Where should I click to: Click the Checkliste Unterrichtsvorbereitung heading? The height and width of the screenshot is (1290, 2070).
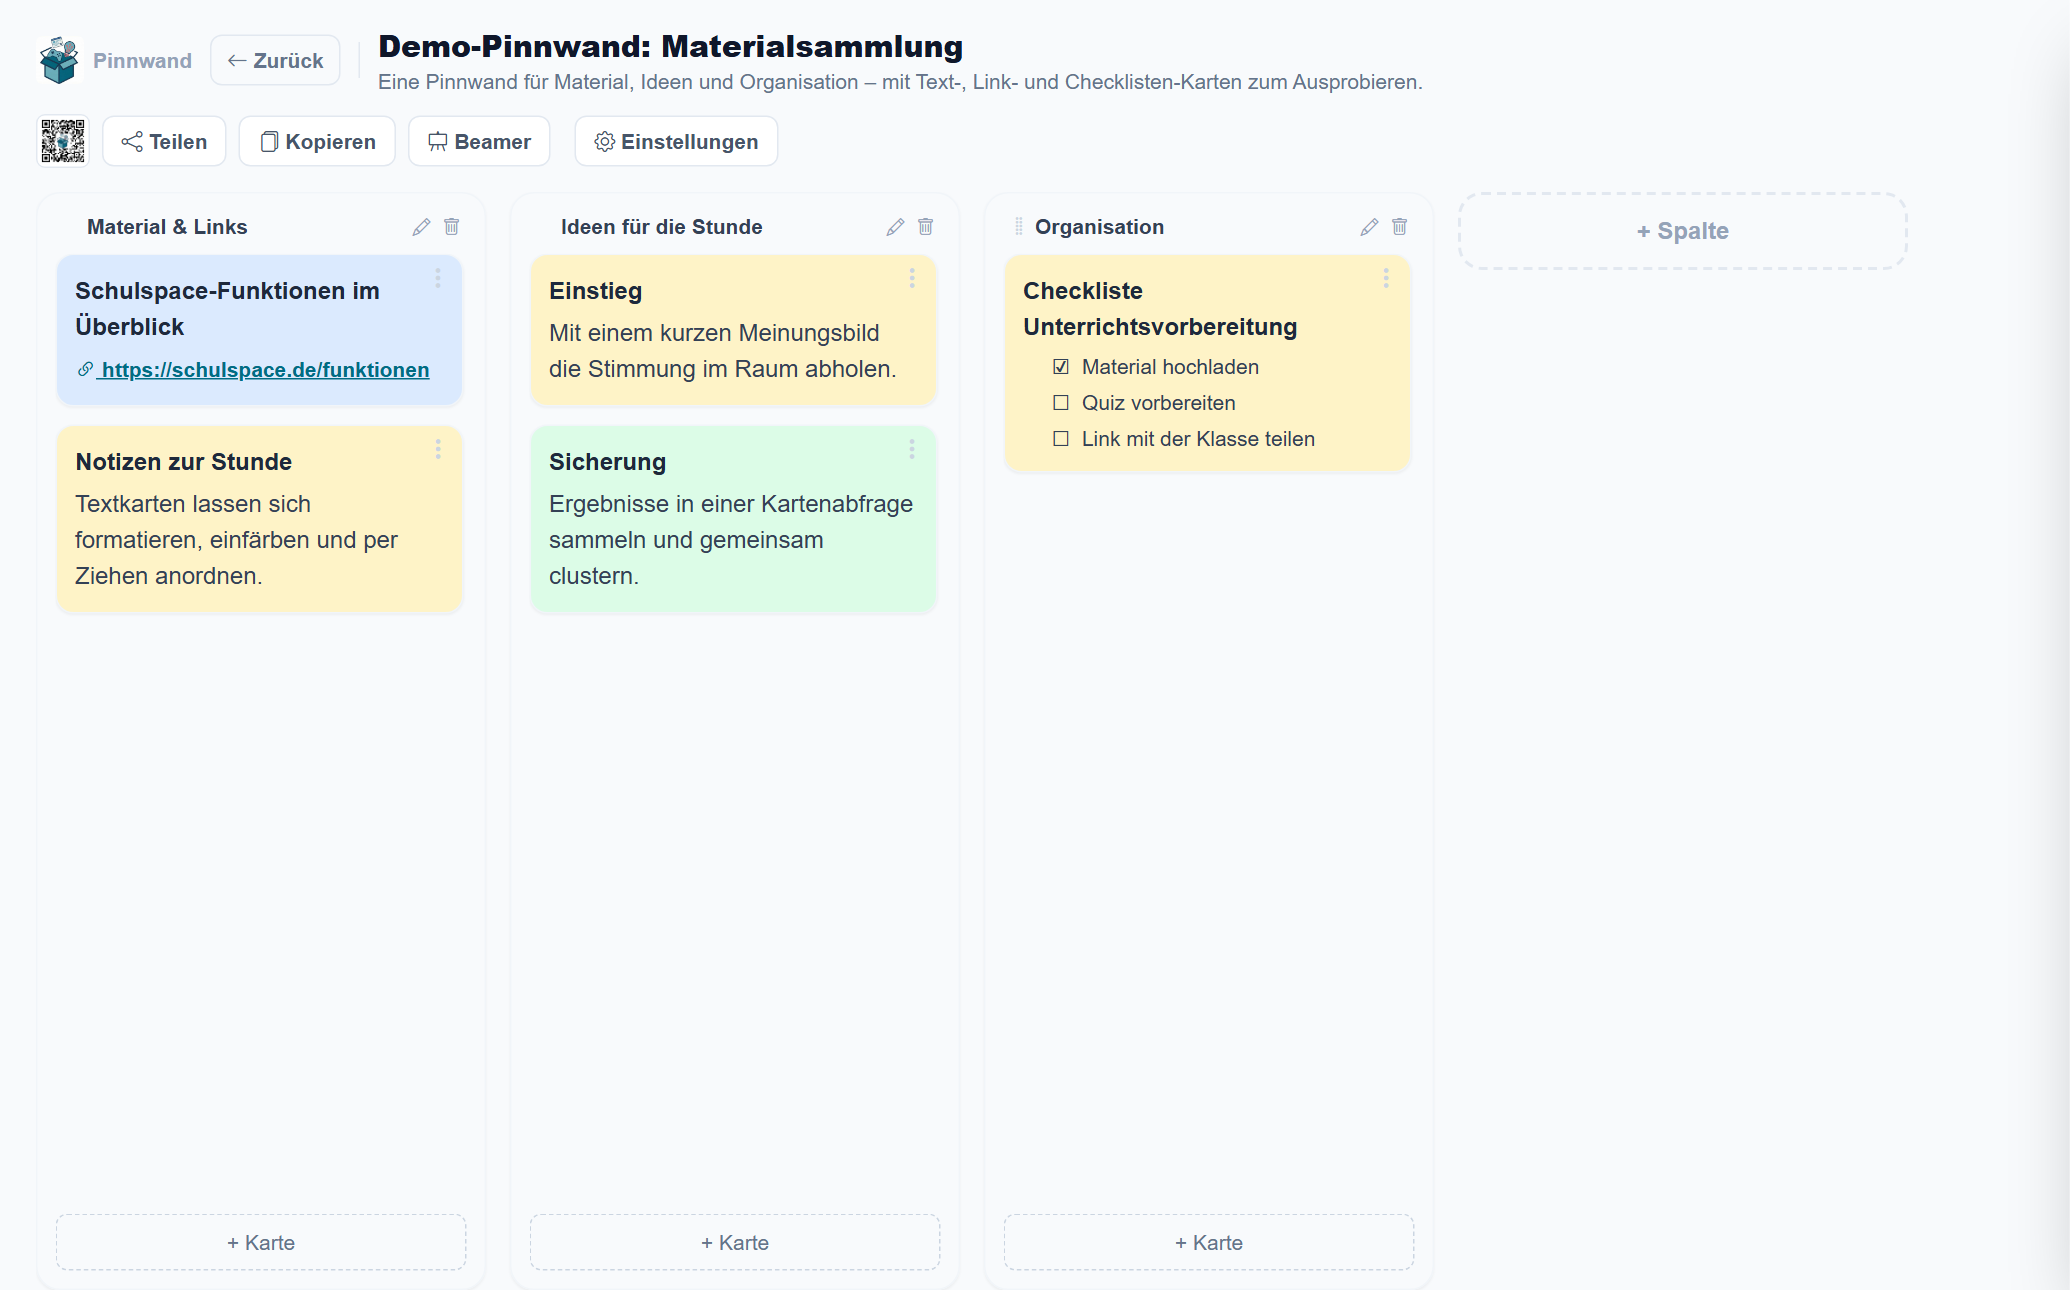(1160, 309)
